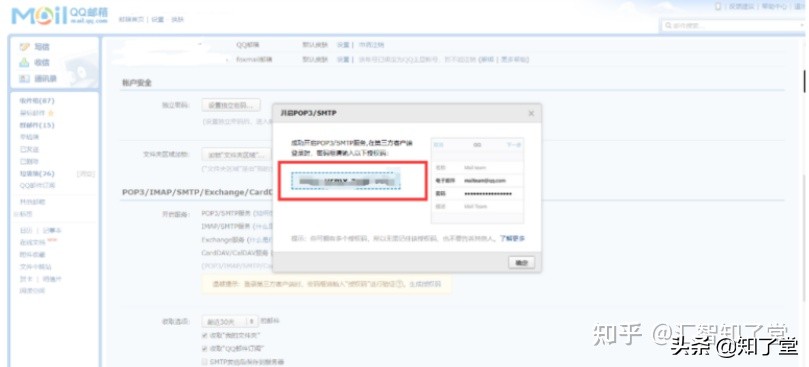This screenshot has height=367, width=809.
Task: Open 草稿箱 folder
Action: [x=29, y=137]
